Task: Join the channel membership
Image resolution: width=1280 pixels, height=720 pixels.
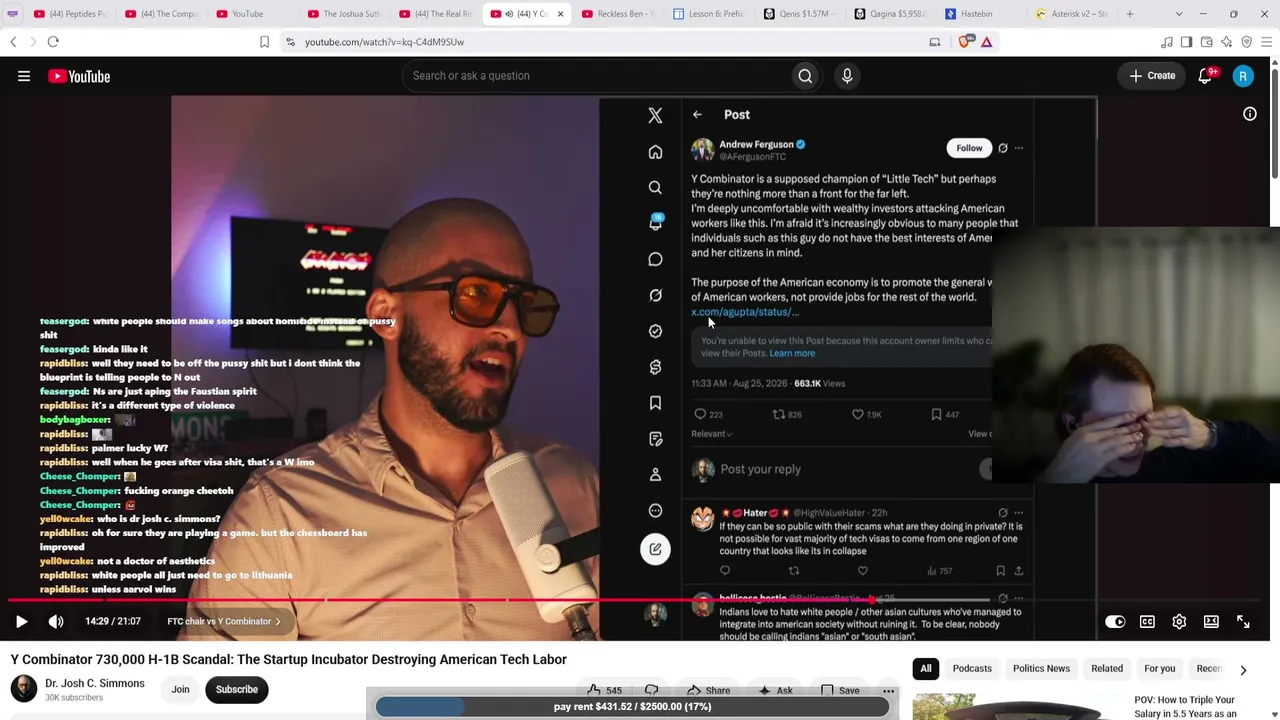Action: pos(180,689)
